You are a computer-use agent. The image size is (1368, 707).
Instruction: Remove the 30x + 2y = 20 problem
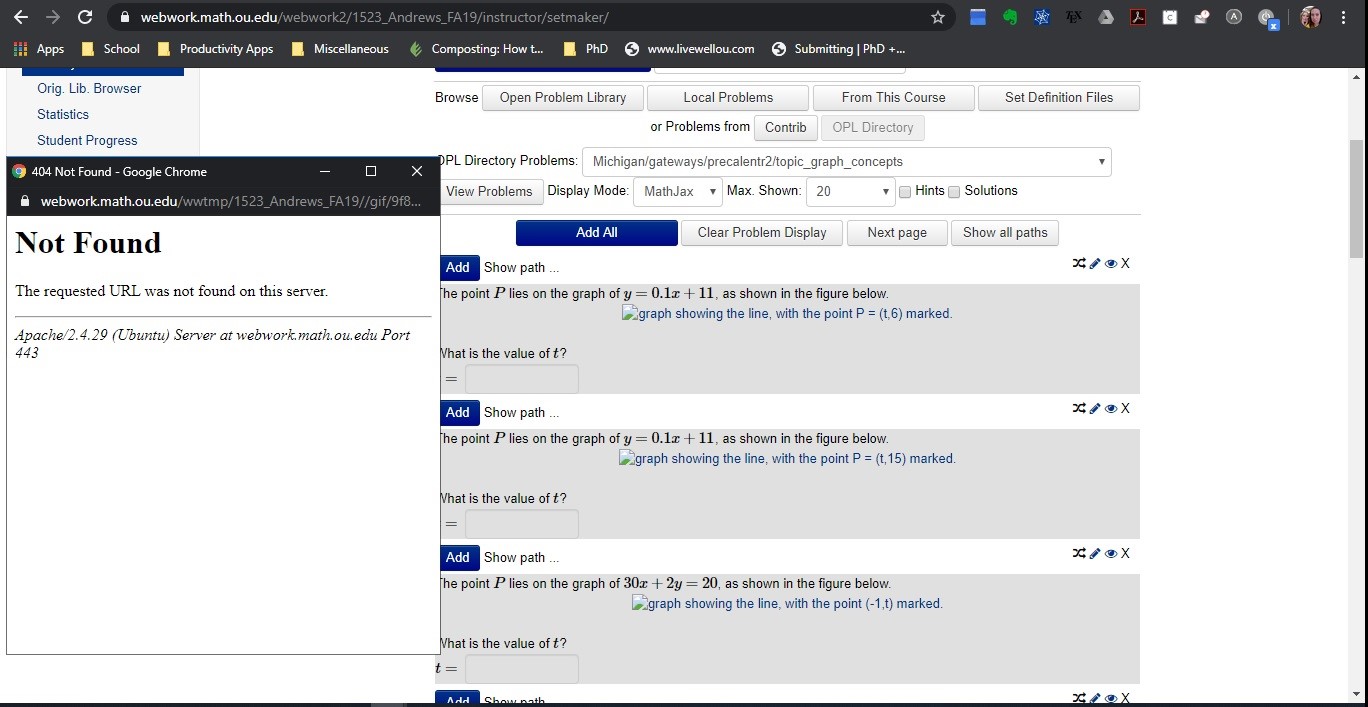coord(1125,554)
